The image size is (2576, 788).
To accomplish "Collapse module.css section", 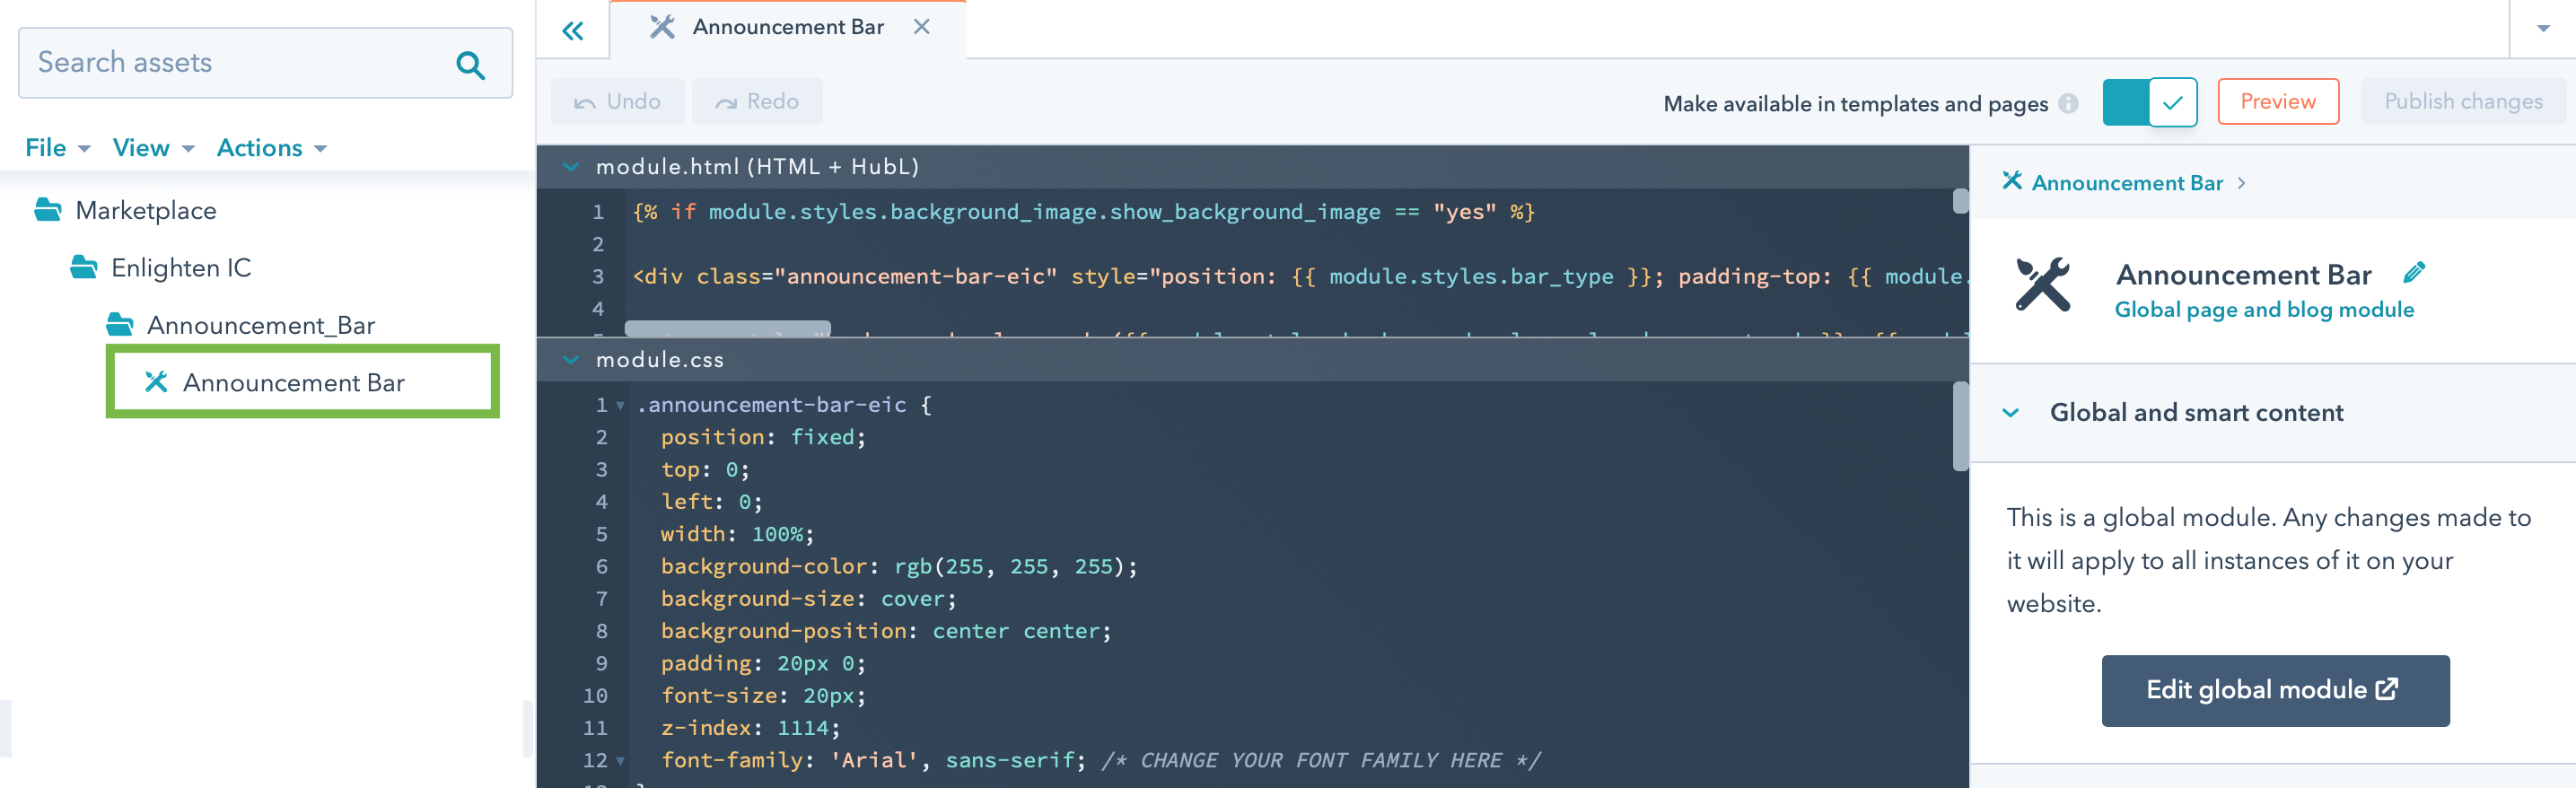I will click(x=571, y=360).
